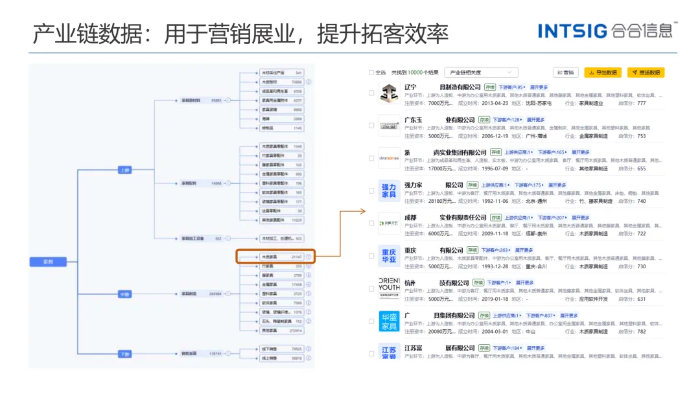Viewport: 700px width, 394px height.
Task: Expand 上游供应商 chip in 成都 row
Action: tap(519, 218)
